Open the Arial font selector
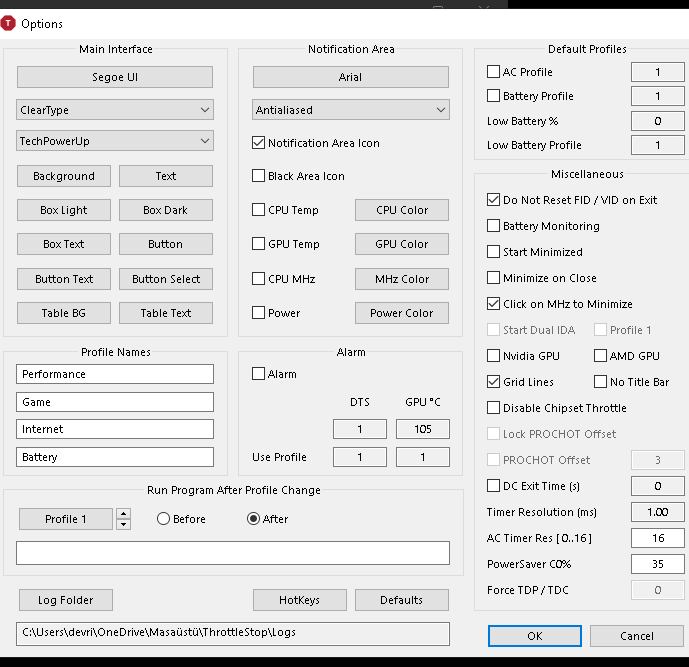 (351, 77)
